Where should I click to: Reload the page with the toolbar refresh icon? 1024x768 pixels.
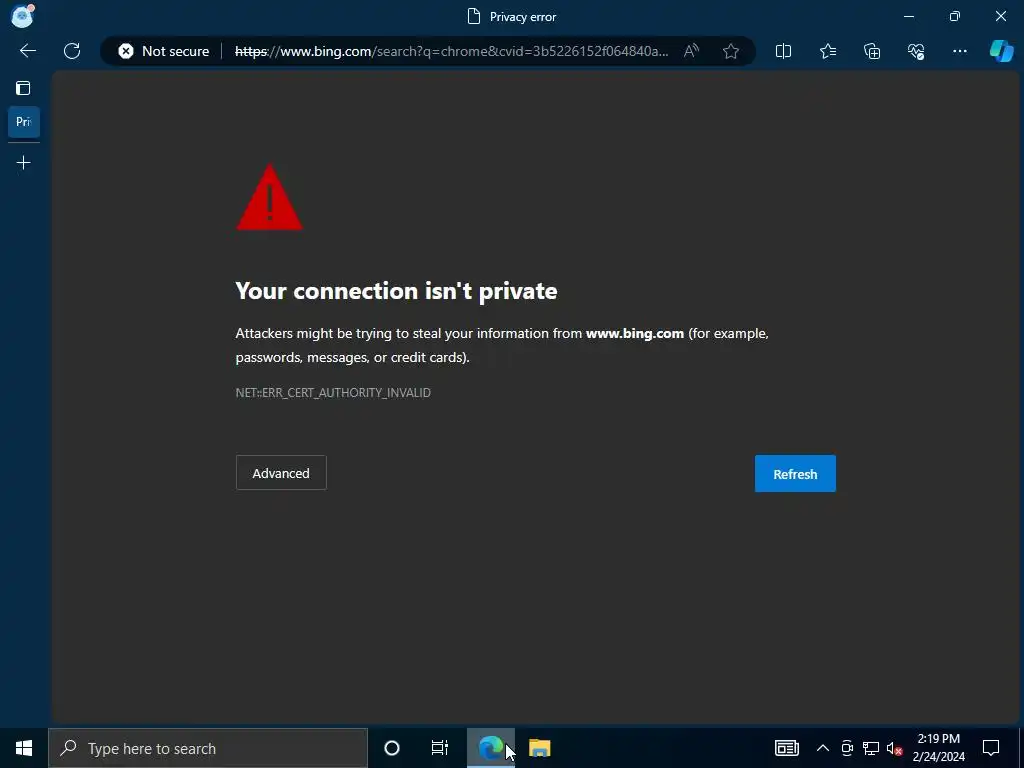(72, 51)
